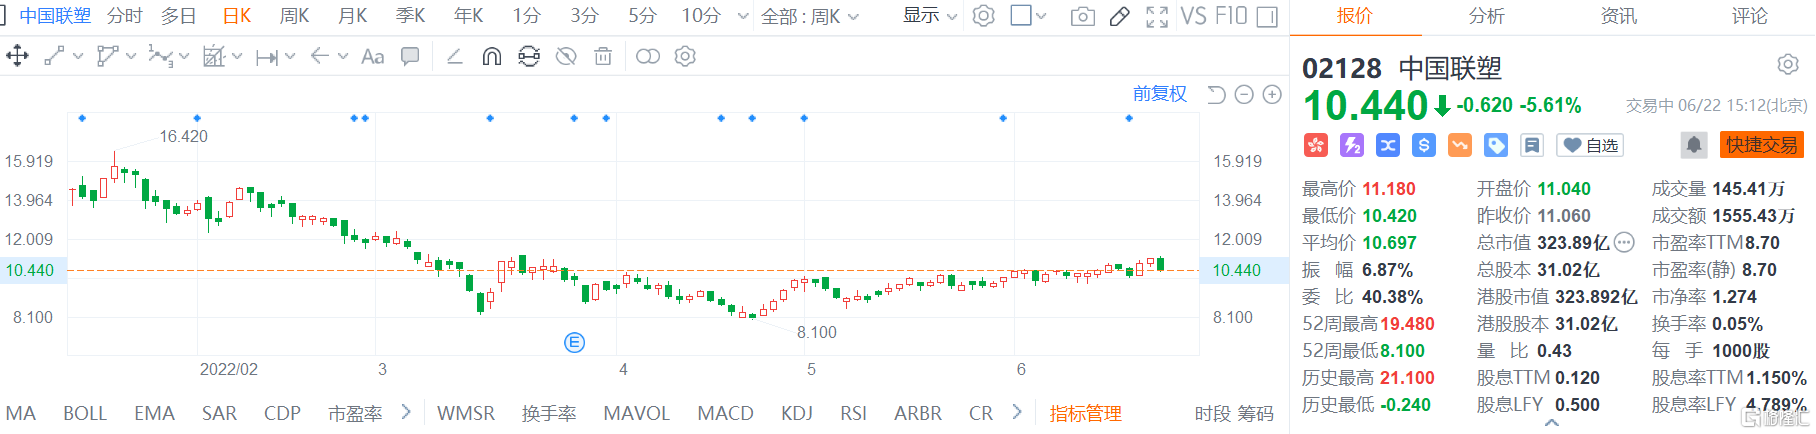
Task: Hide all drawings with eye-slash icon
Action: click(566, 57)
